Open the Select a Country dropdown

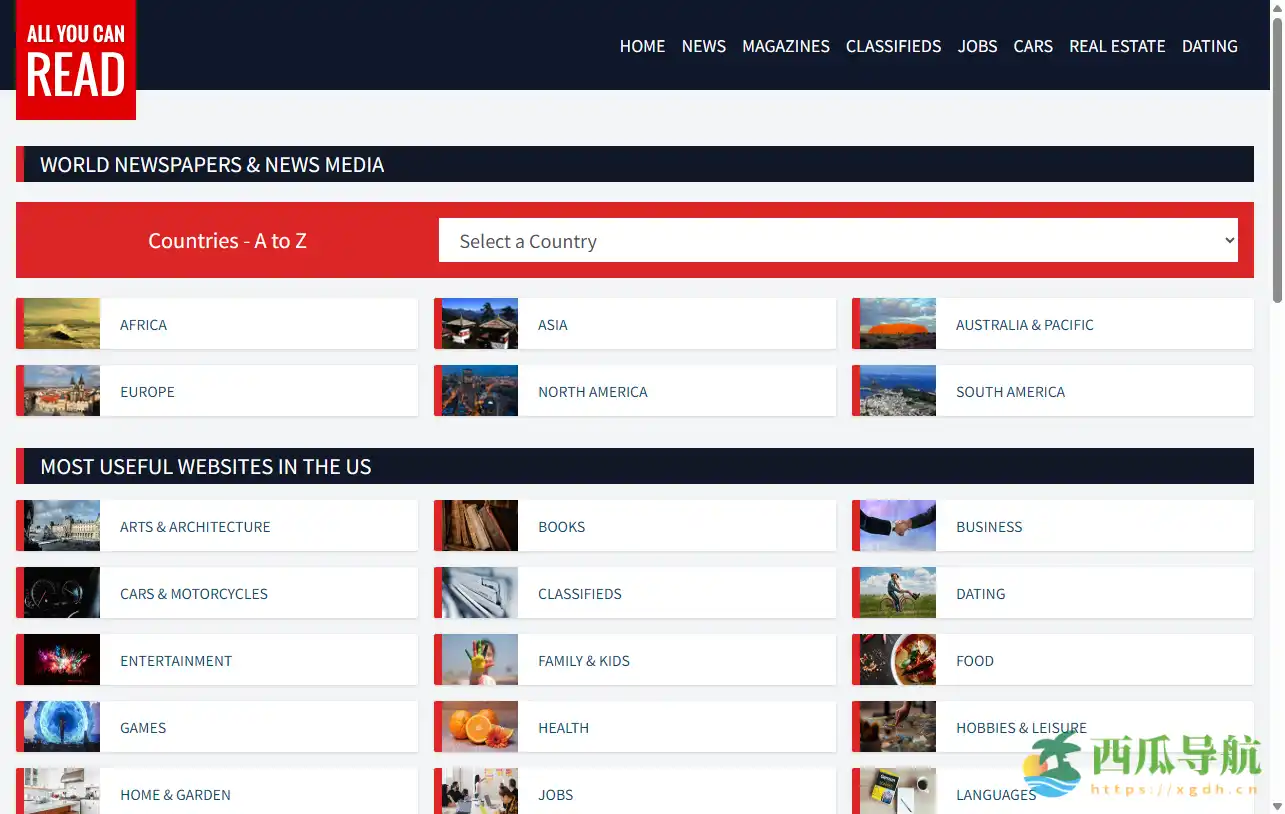point(838,241)
